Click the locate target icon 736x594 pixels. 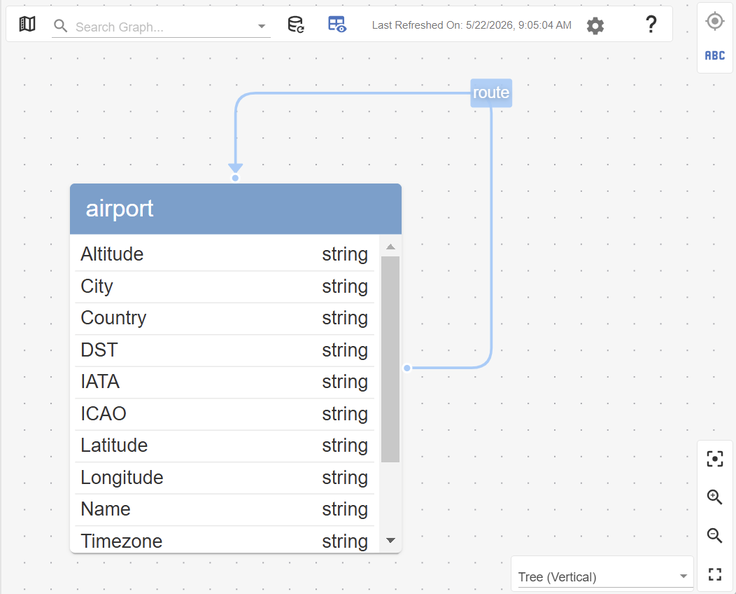click(x=715, y=21)
